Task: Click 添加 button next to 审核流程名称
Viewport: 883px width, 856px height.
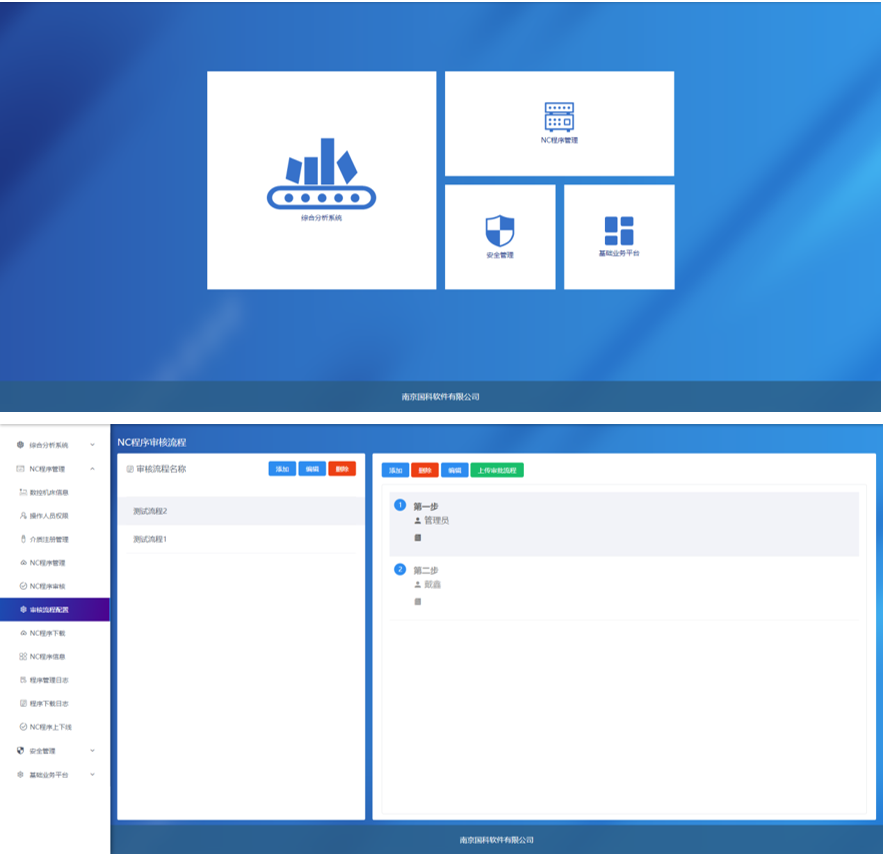Action: point(282,469)
